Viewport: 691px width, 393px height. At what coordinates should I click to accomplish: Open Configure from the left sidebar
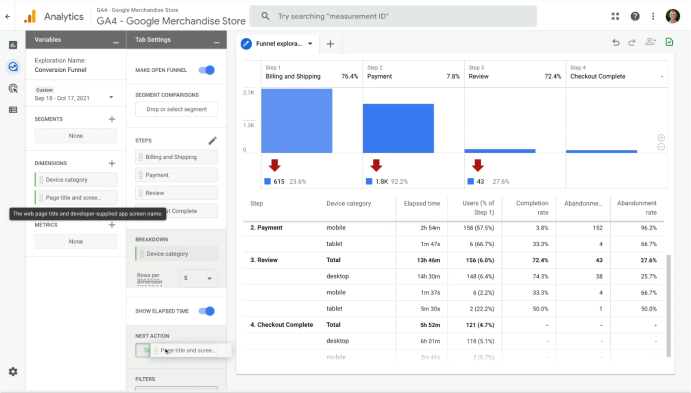tap(13, 110)
